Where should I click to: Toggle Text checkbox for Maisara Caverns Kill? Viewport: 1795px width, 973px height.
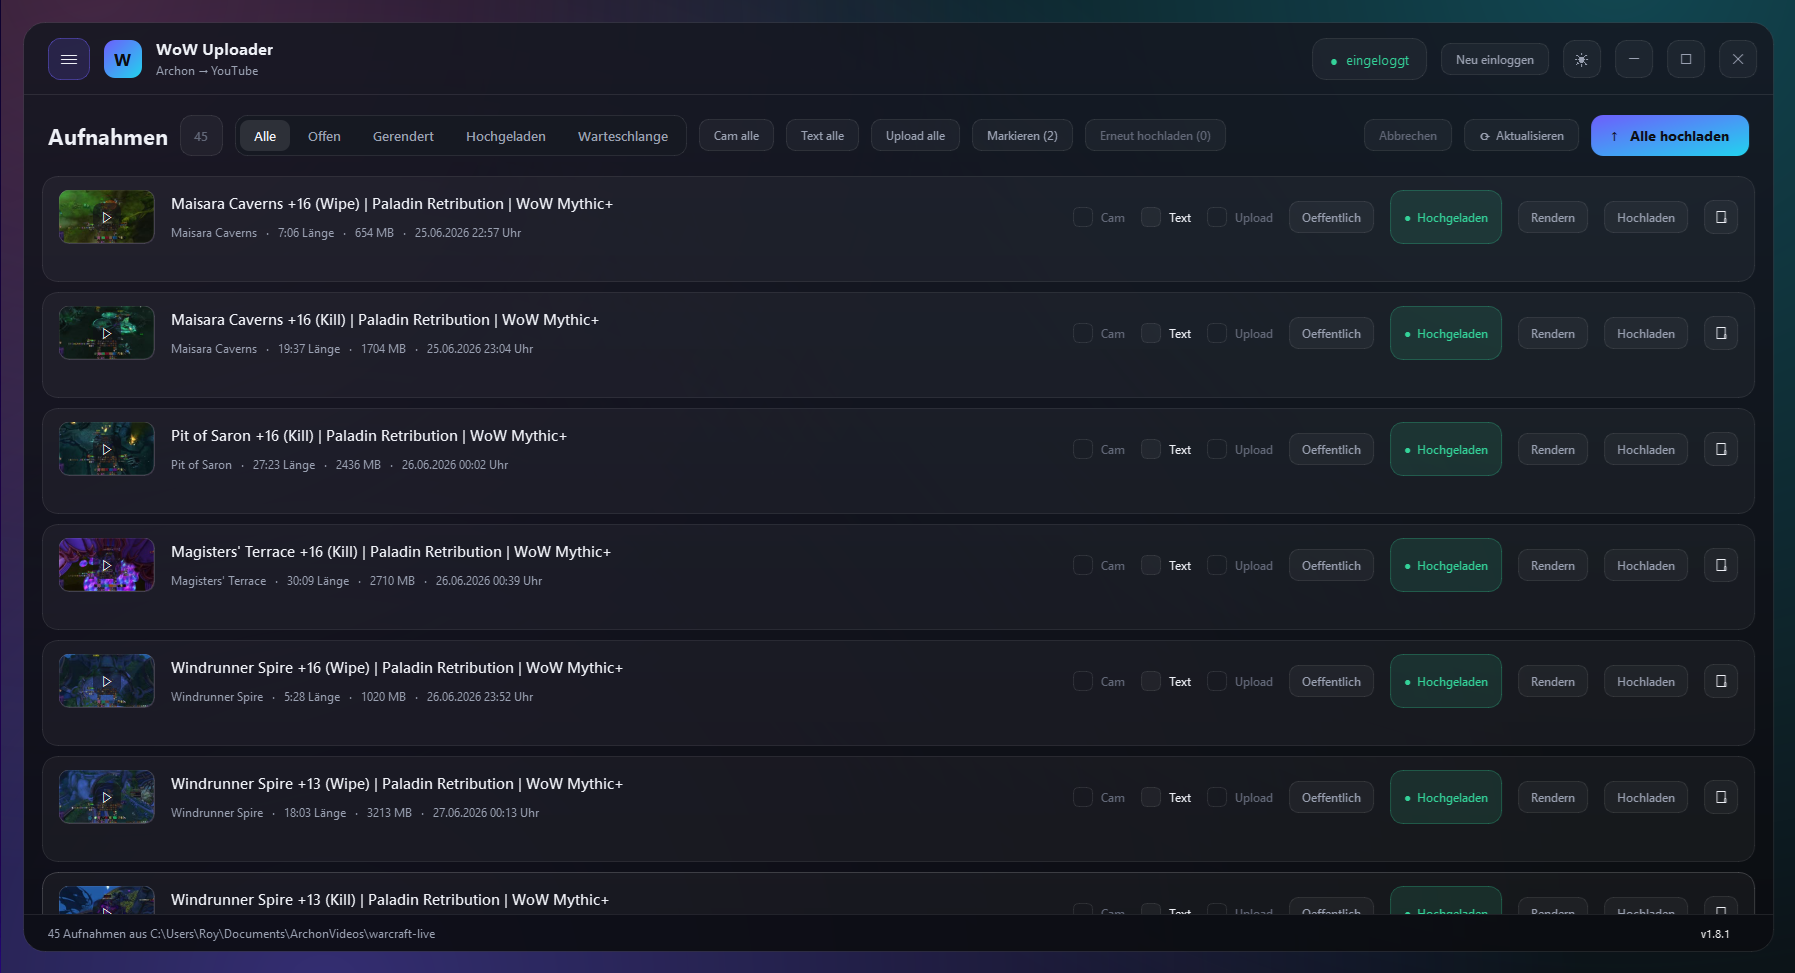pos(1151,333)
